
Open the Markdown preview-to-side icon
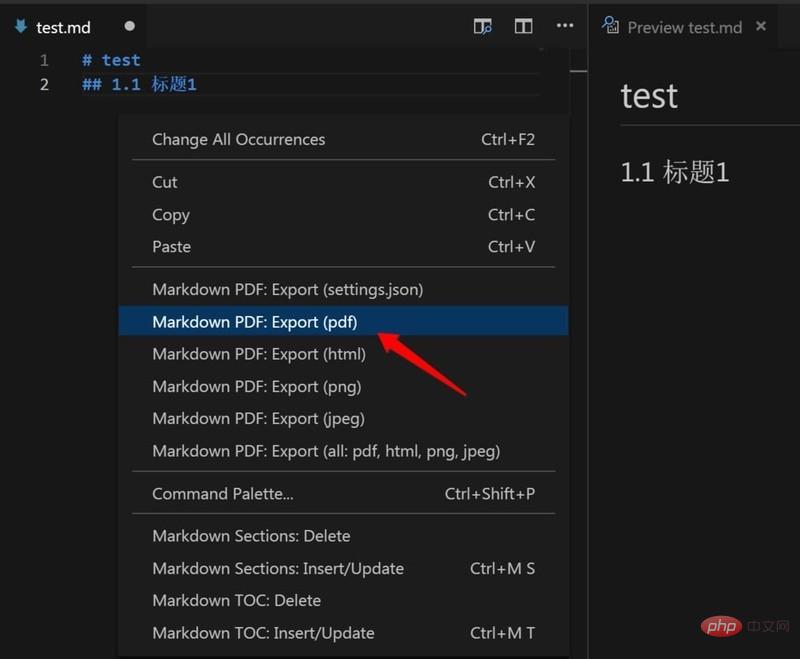pyautogui.click(x=483, y=26)
